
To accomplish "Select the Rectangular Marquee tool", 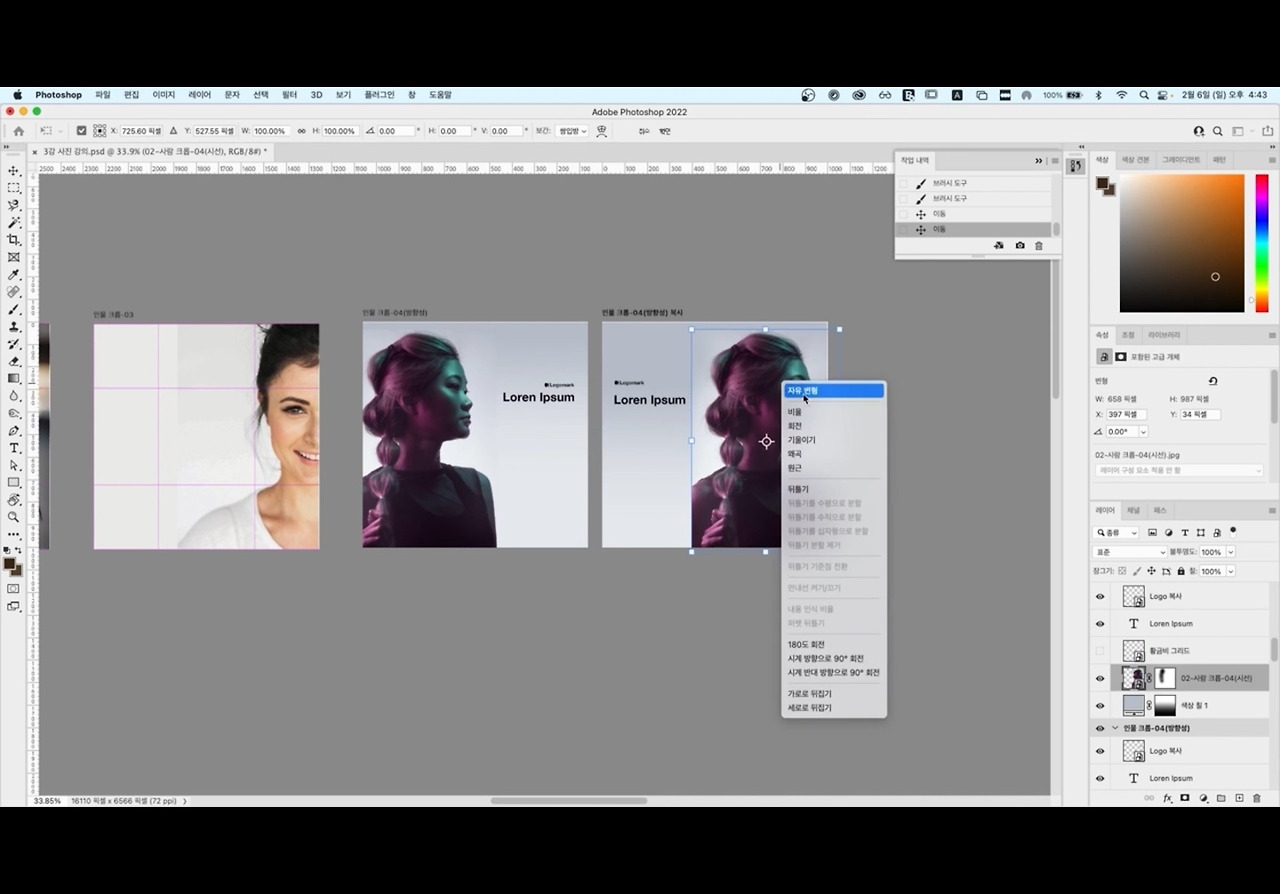I will tap(14, 188).
